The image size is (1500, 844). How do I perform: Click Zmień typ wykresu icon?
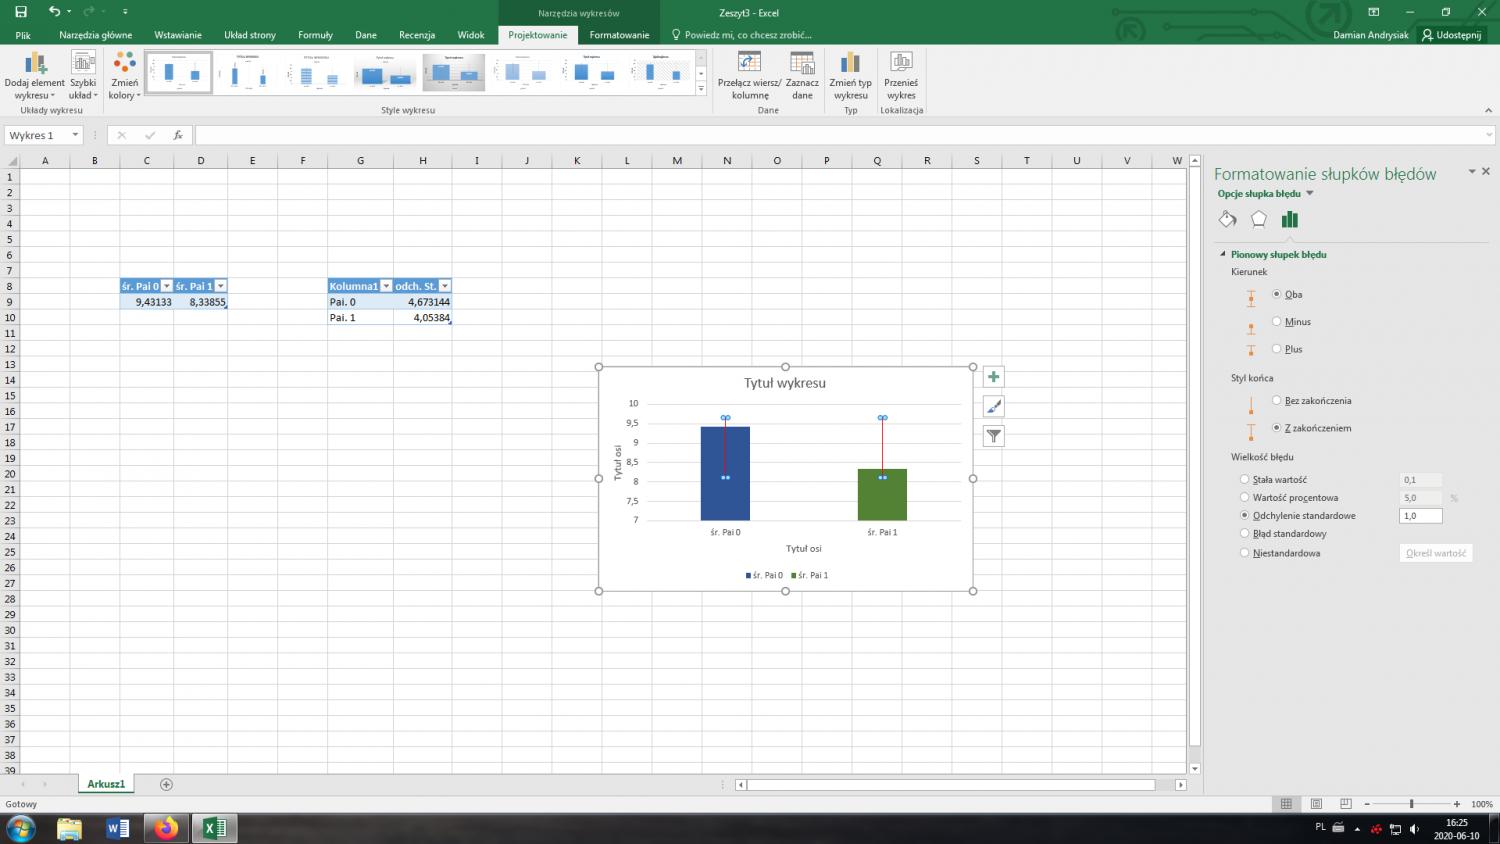click(x=850, y=64)
